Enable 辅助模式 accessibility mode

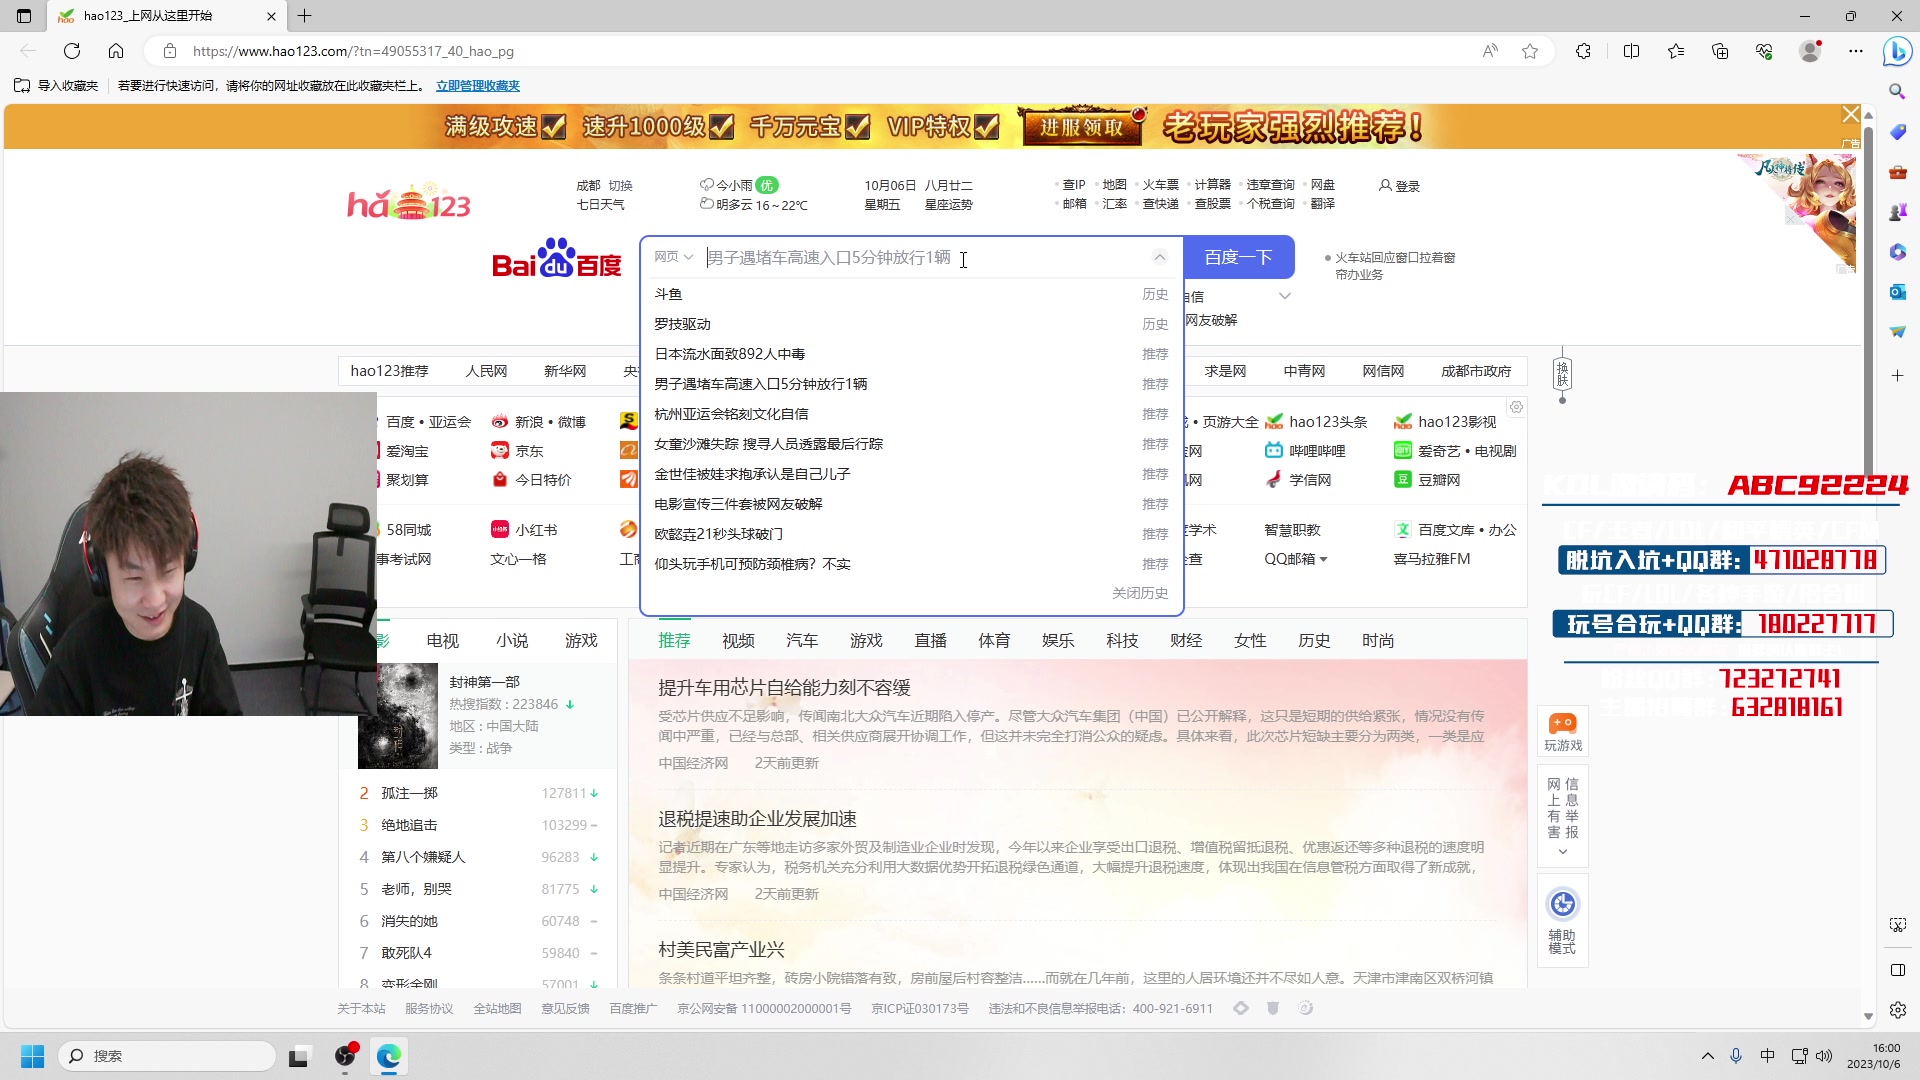pyautogui.click(x=1562, y=921)
